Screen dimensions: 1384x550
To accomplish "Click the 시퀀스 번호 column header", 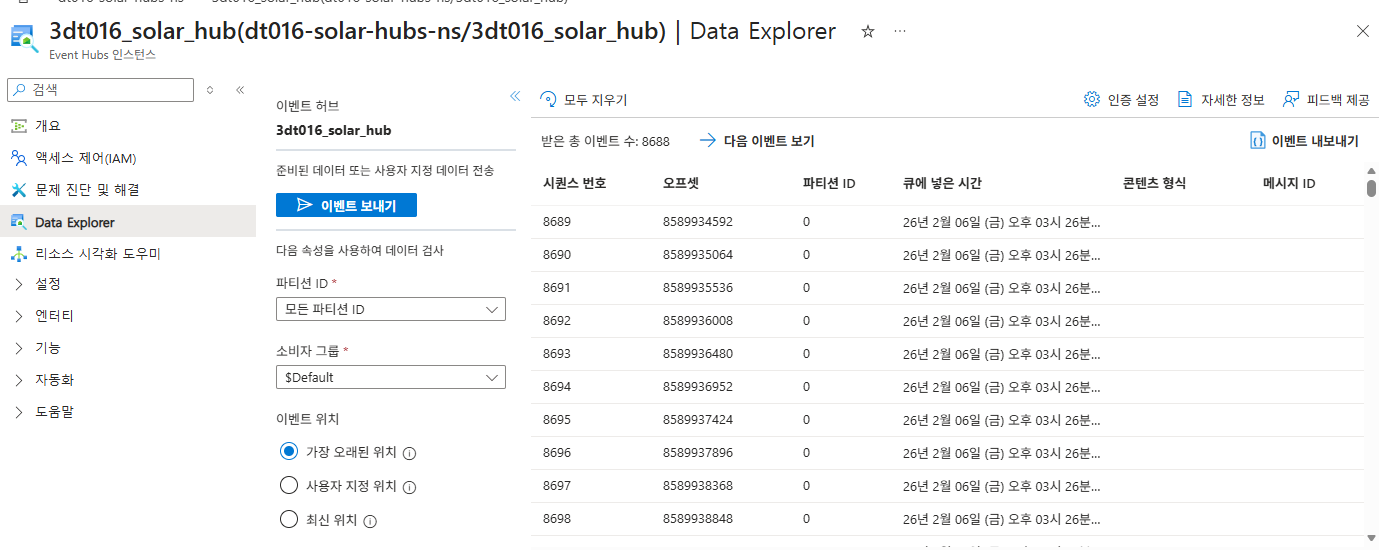I will point(575,183).
